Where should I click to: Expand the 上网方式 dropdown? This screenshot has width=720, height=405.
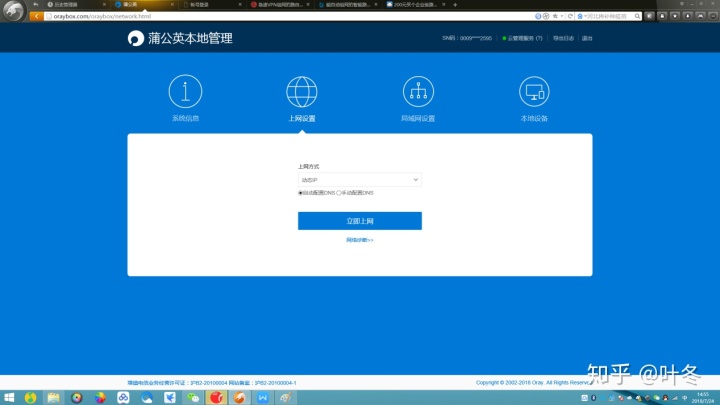click(x=360, y=180)
